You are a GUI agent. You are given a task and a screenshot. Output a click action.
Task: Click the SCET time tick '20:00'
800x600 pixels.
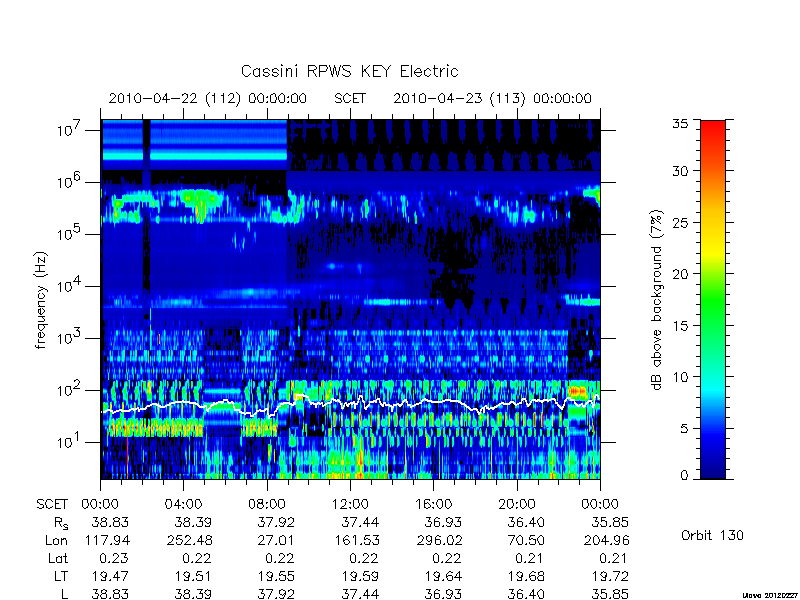pos(517,505)
